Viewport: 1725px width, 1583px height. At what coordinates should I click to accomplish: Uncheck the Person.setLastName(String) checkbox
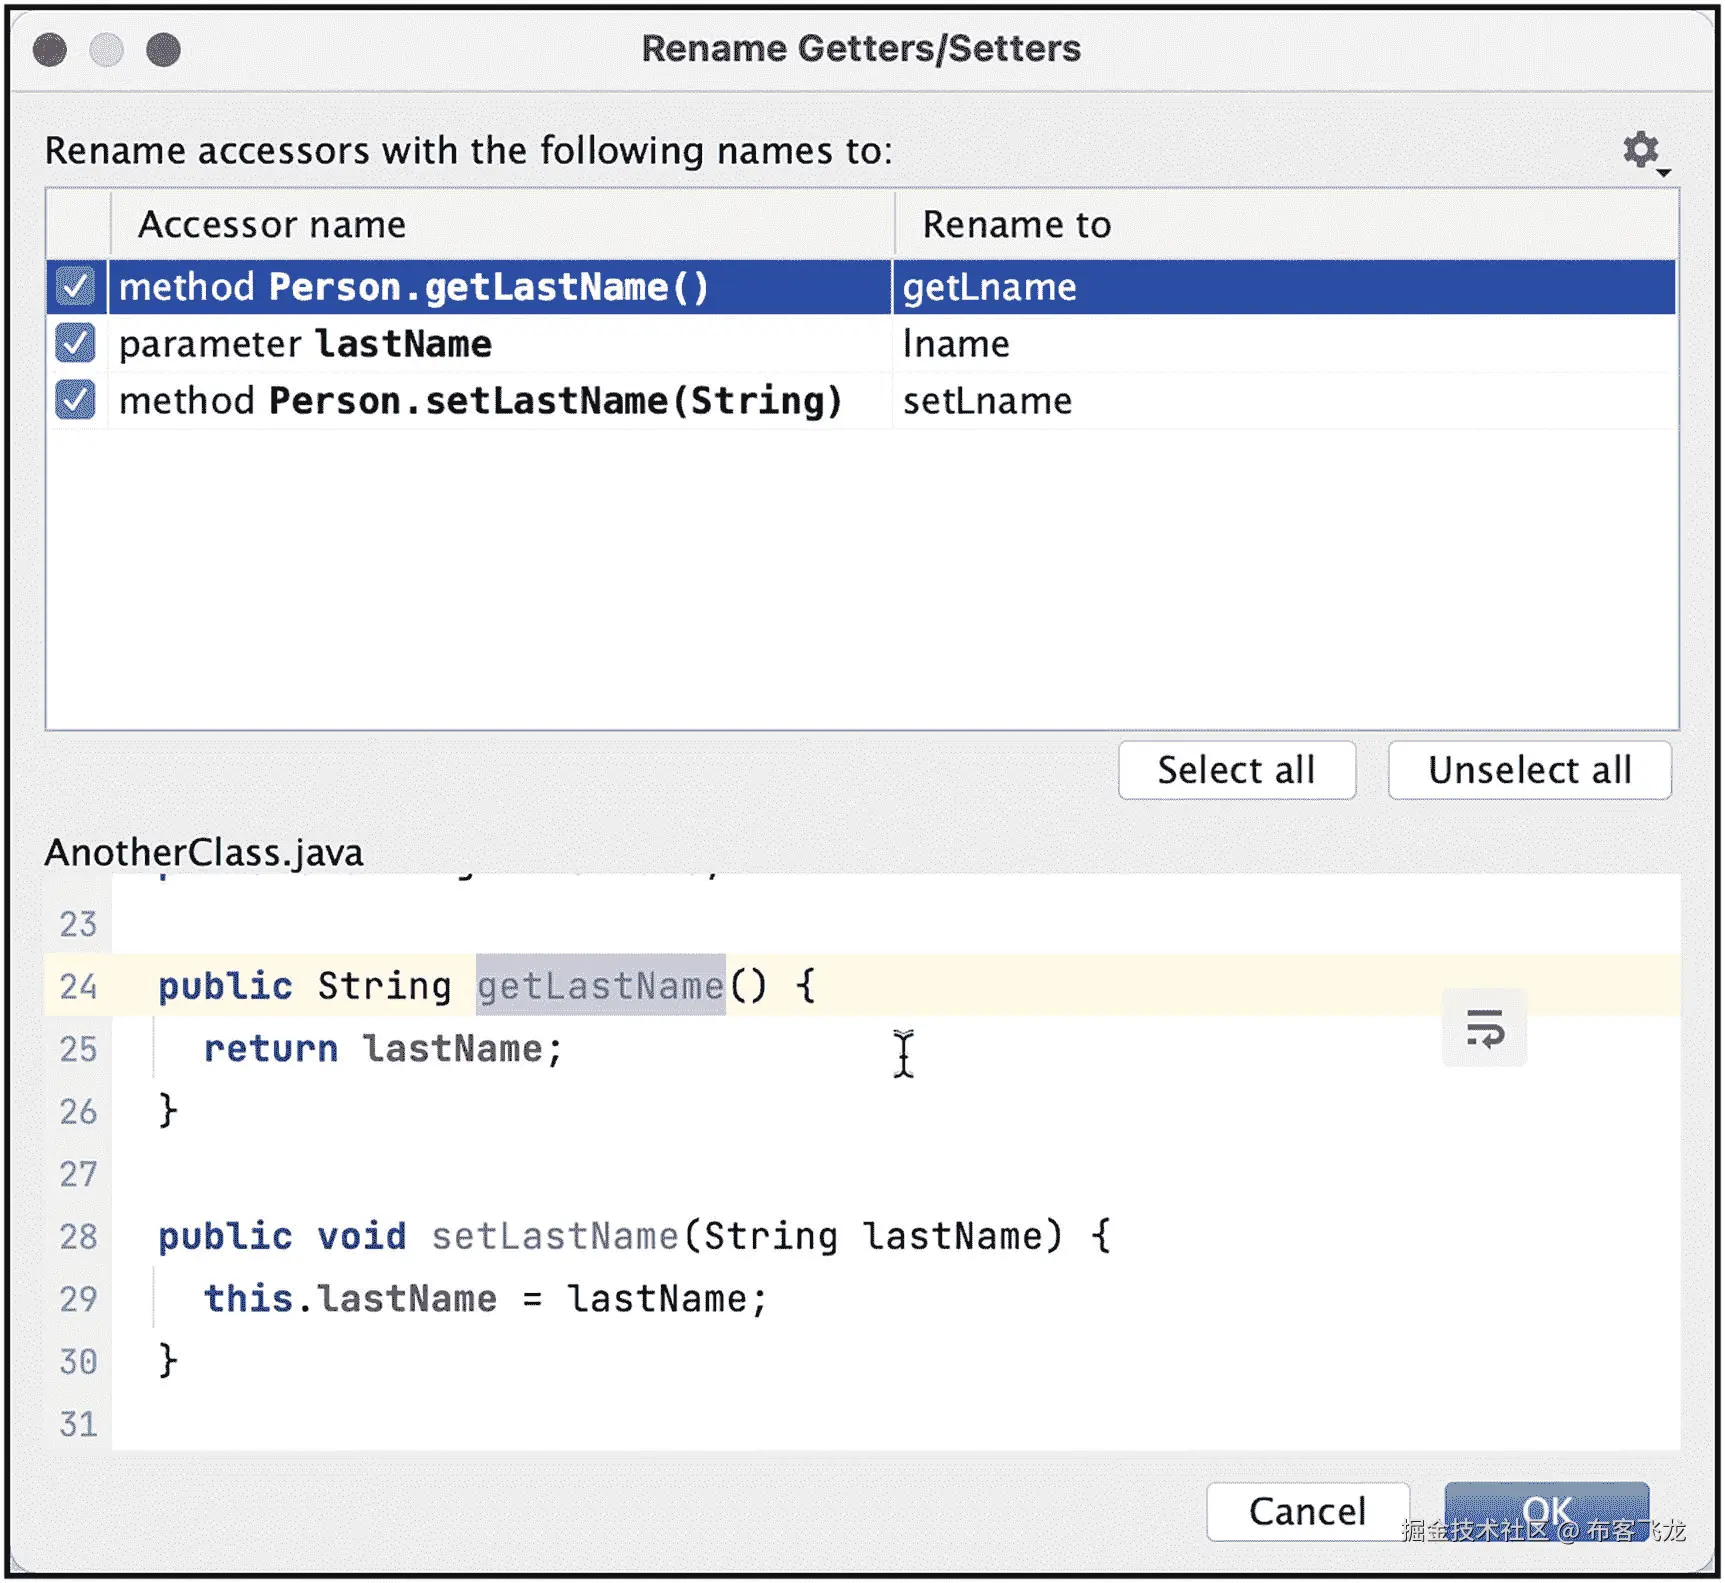[75, 400]
